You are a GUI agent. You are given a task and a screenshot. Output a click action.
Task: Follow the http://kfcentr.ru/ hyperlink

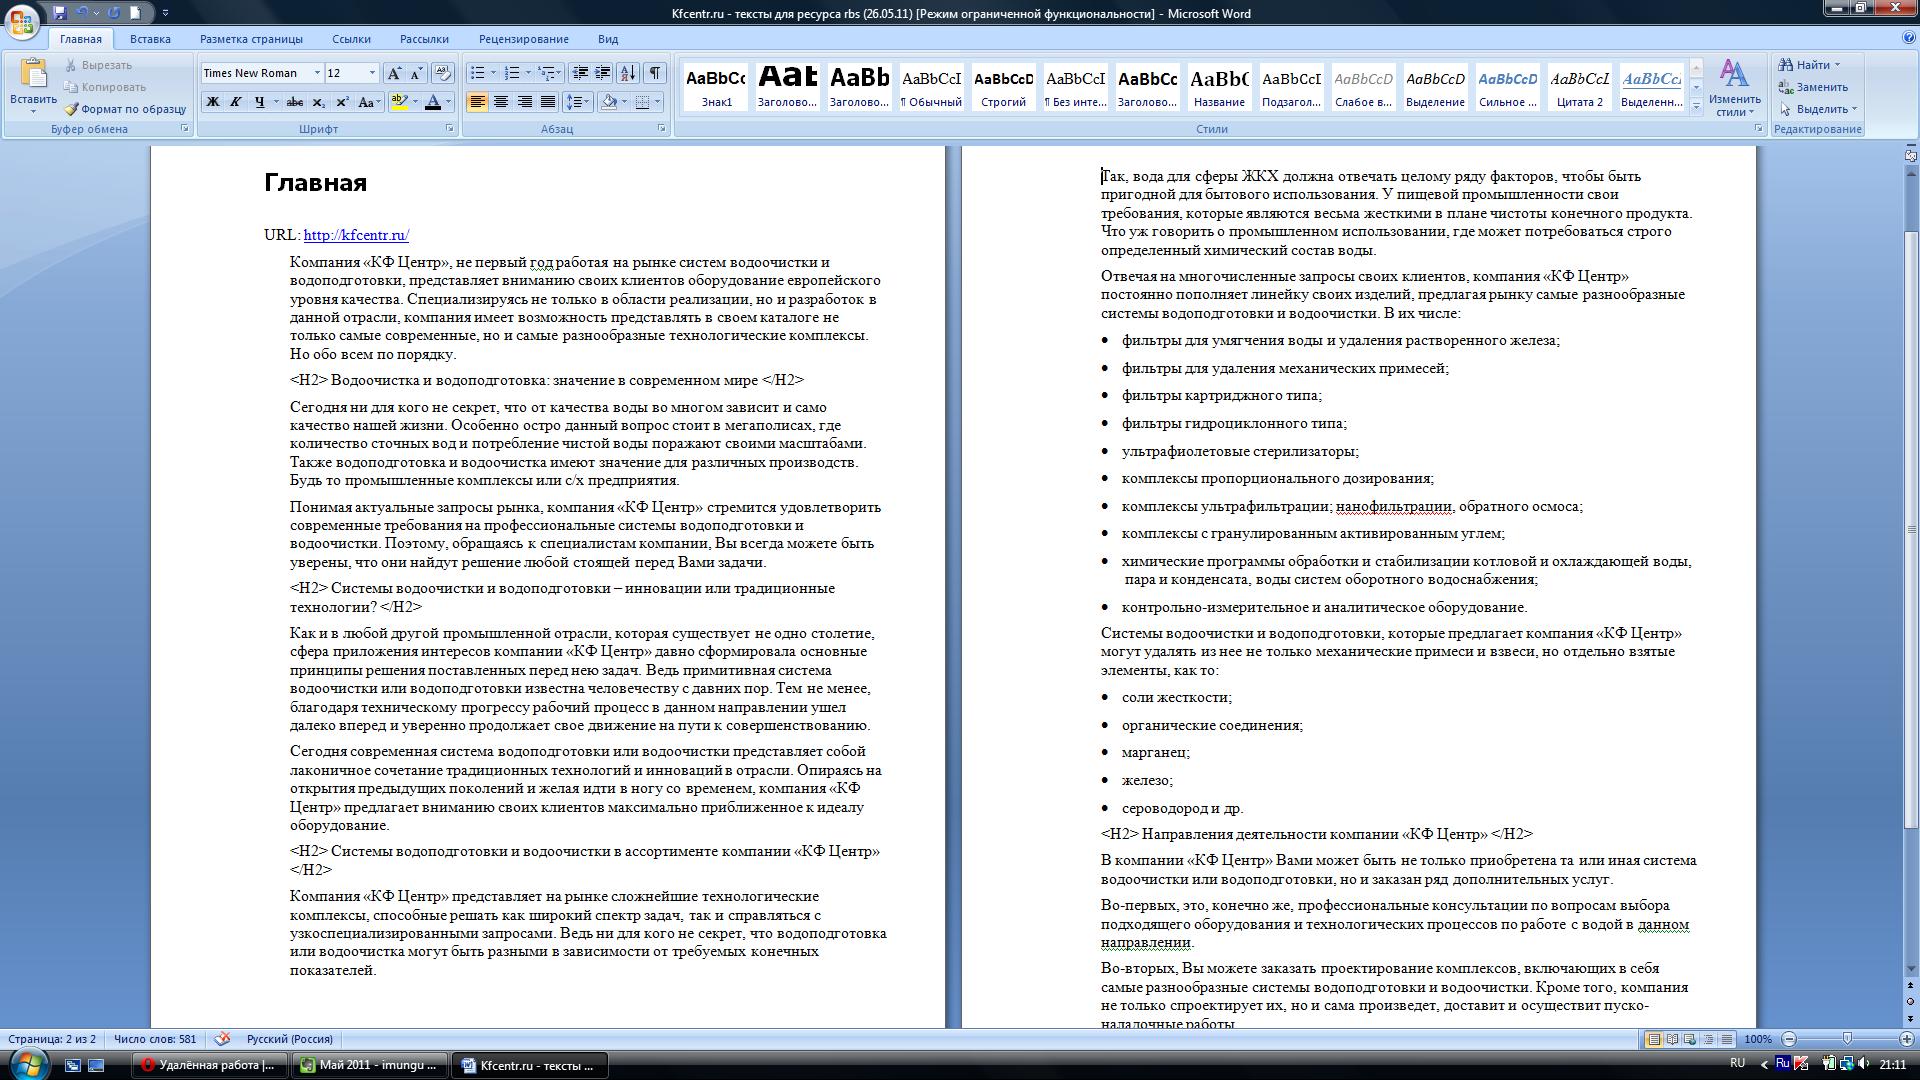(x=356, y=235)
